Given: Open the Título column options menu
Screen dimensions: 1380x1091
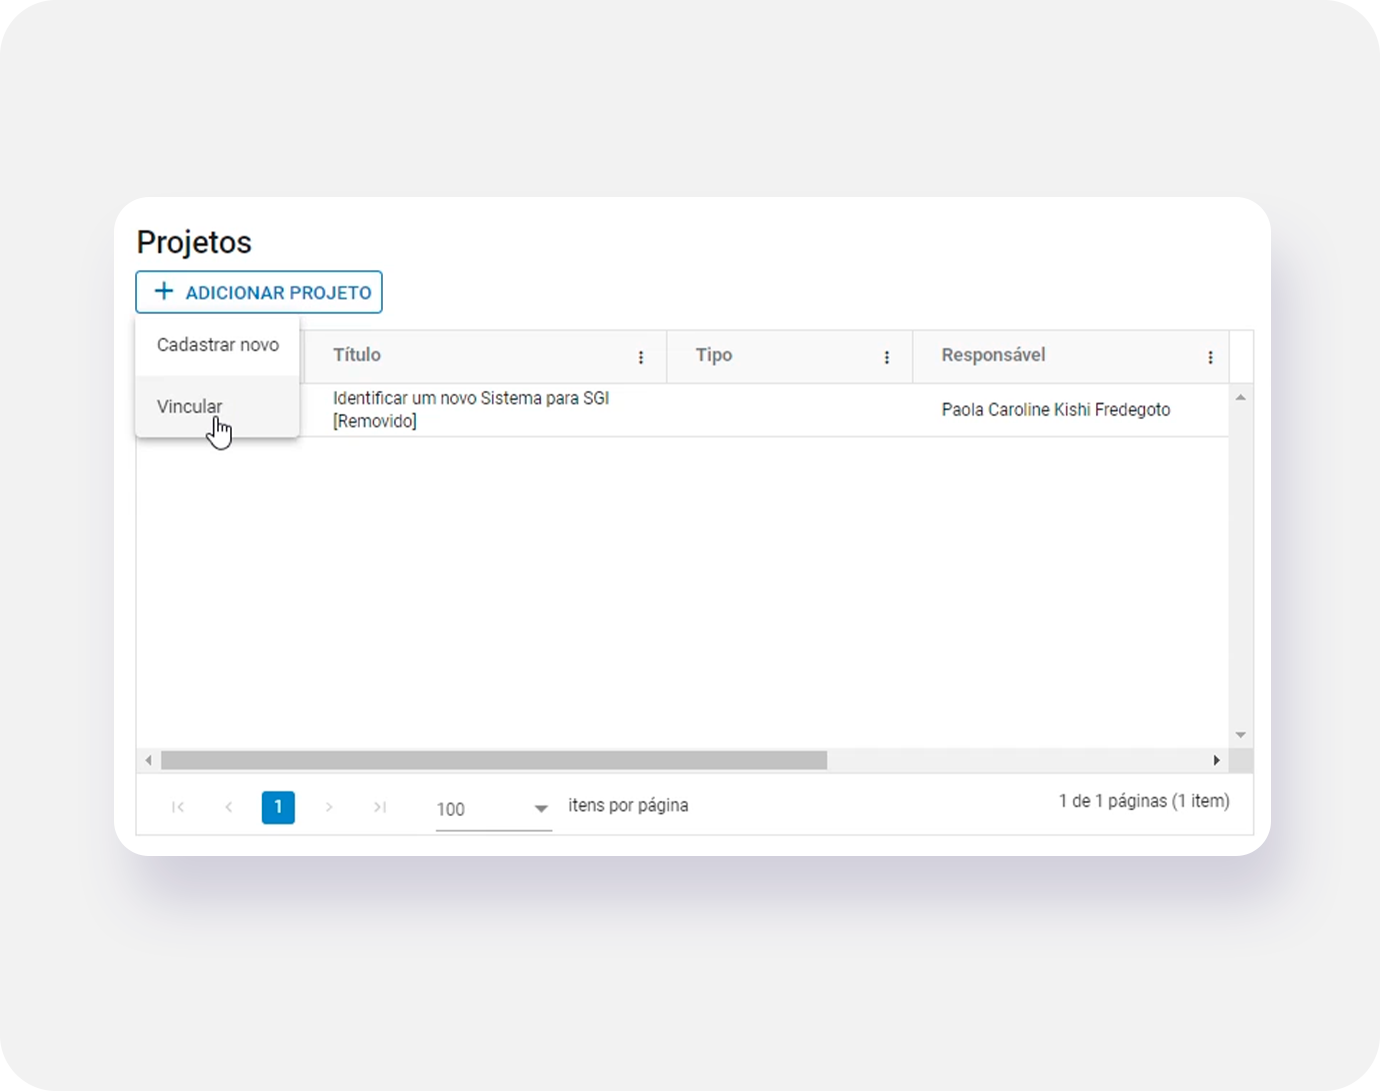Looking at the screenshot, I should click(641, 357).
